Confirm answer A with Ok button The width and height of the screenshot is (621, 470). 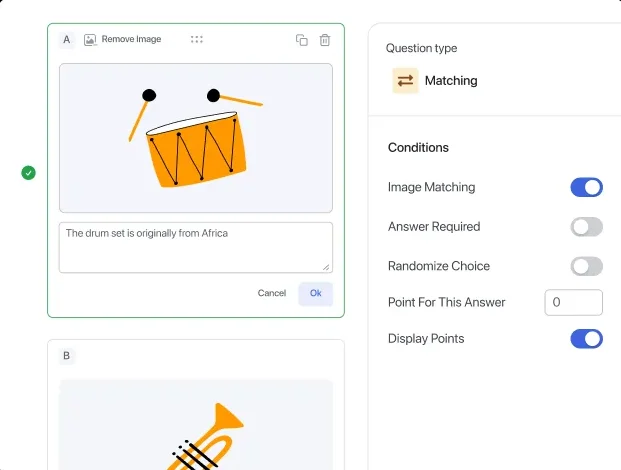pos(315,293)
